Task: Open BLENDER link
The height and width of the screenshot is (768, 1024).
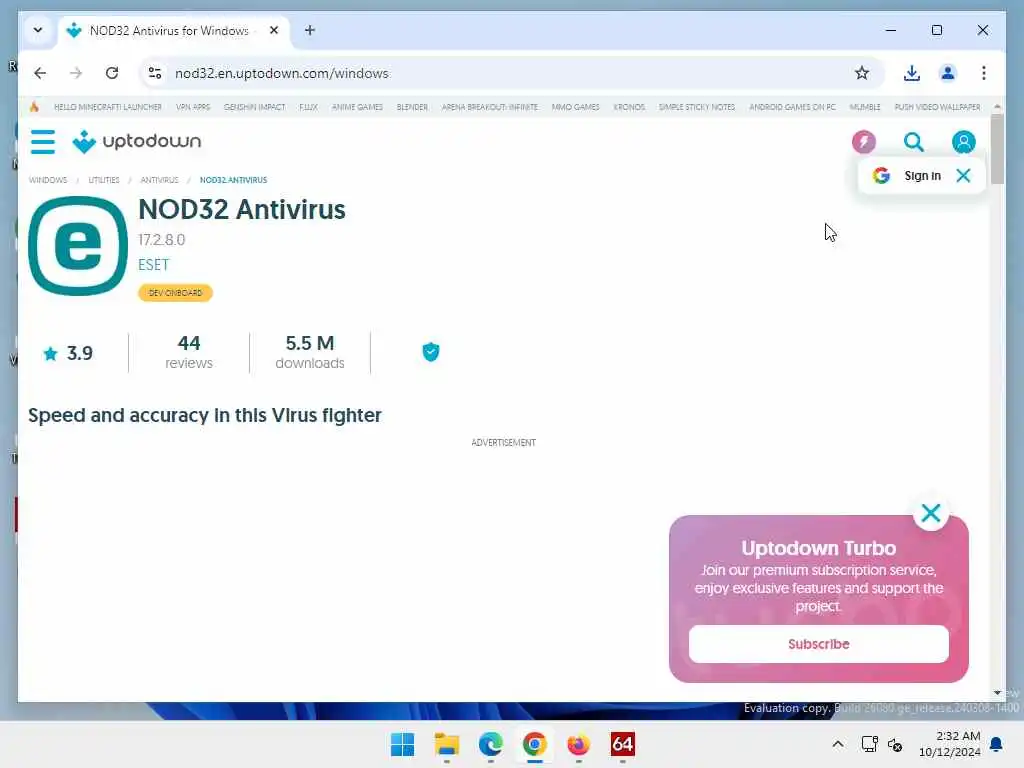Action: point(412,107)
